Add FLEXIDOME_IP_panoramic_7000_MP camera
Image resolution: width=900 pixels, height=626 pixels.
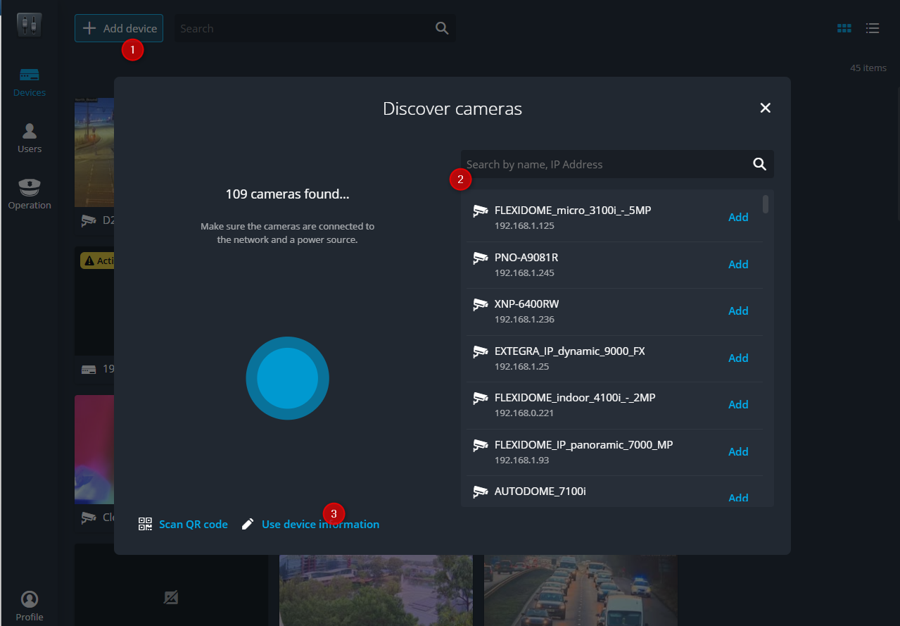tap(738, 451)
